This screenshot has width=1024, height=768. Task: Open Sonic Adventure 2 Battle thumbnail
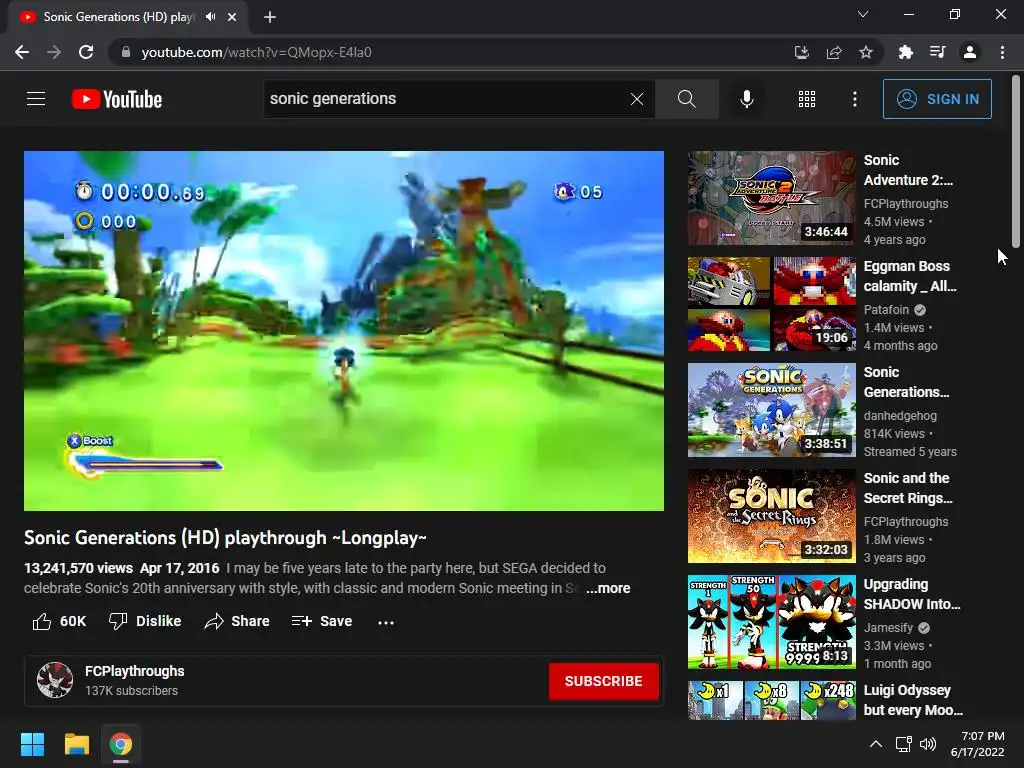(771, 198)
